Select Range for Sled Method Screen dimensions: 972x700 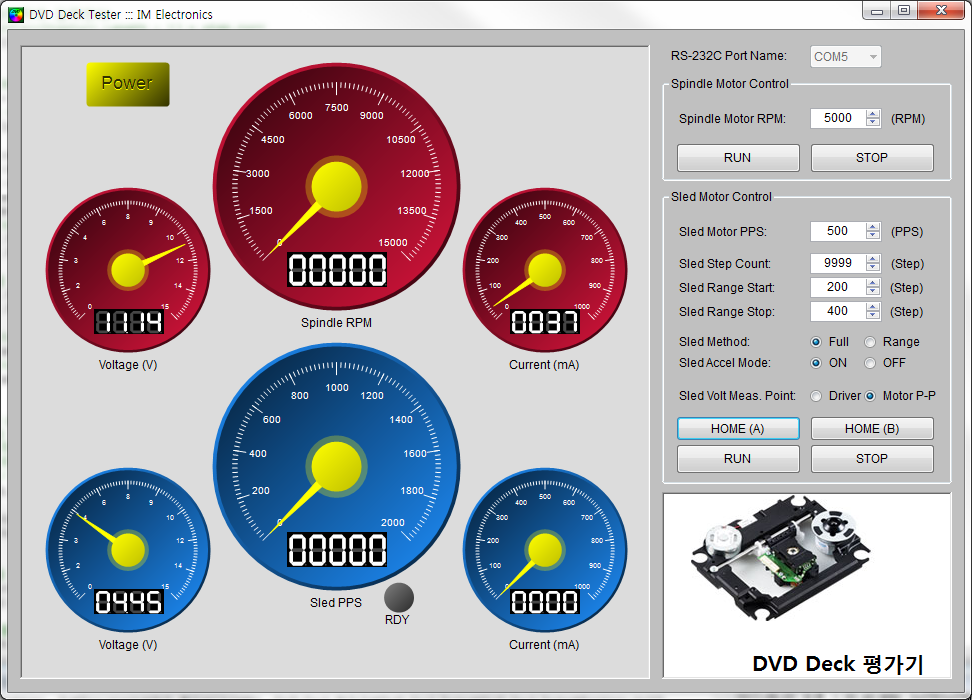pyautogui.click(x=871, y=342)
